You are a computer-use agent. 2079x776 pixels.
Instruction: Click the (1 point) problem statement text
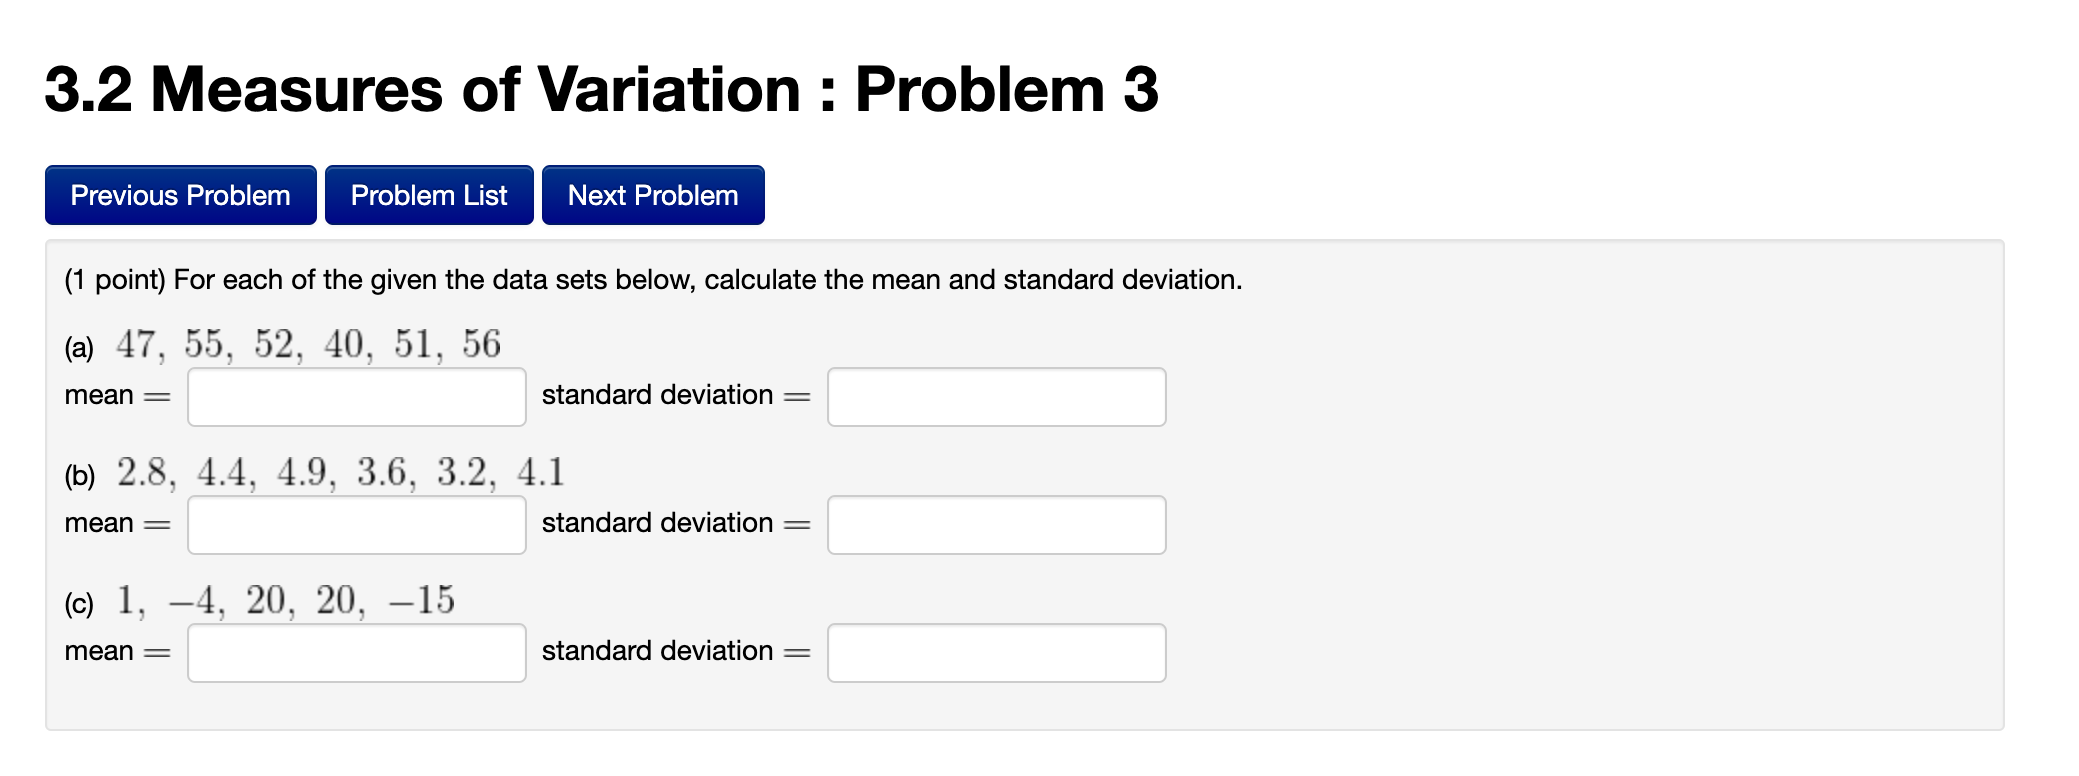click(x=650, y=280)
